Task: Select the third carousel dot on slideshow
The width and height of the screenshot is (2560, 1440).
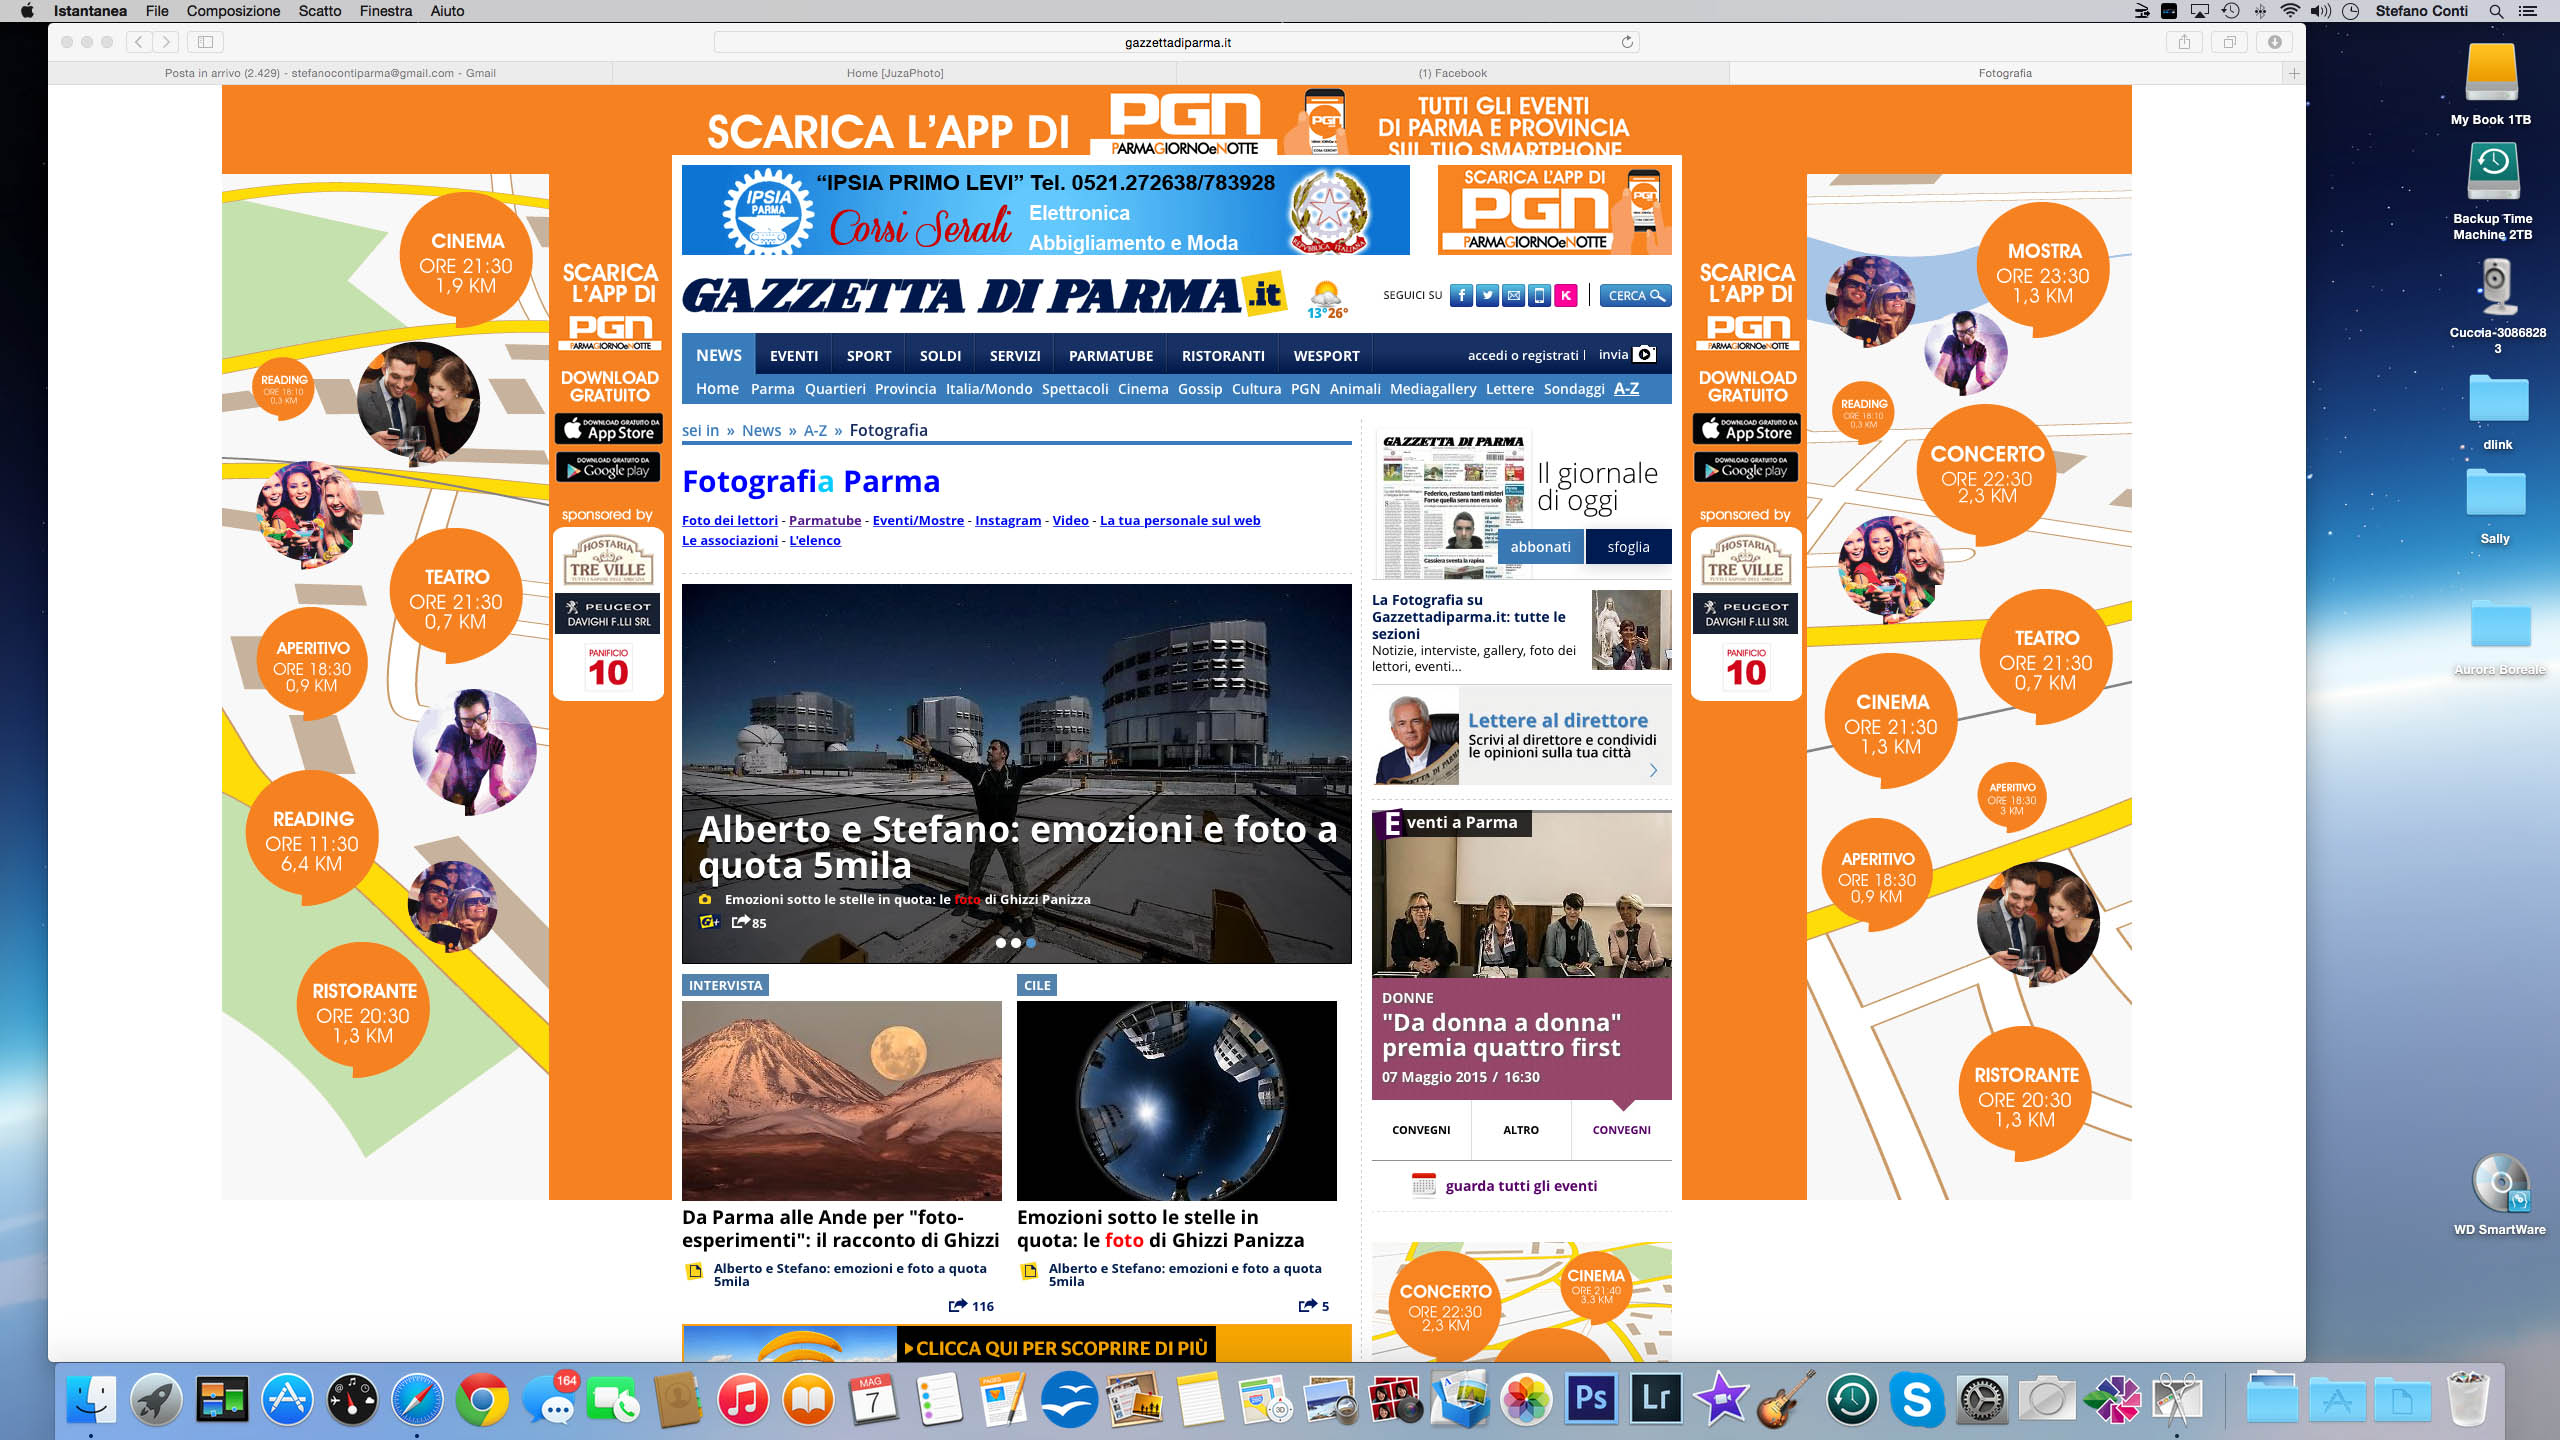Action: (1031, 943)
